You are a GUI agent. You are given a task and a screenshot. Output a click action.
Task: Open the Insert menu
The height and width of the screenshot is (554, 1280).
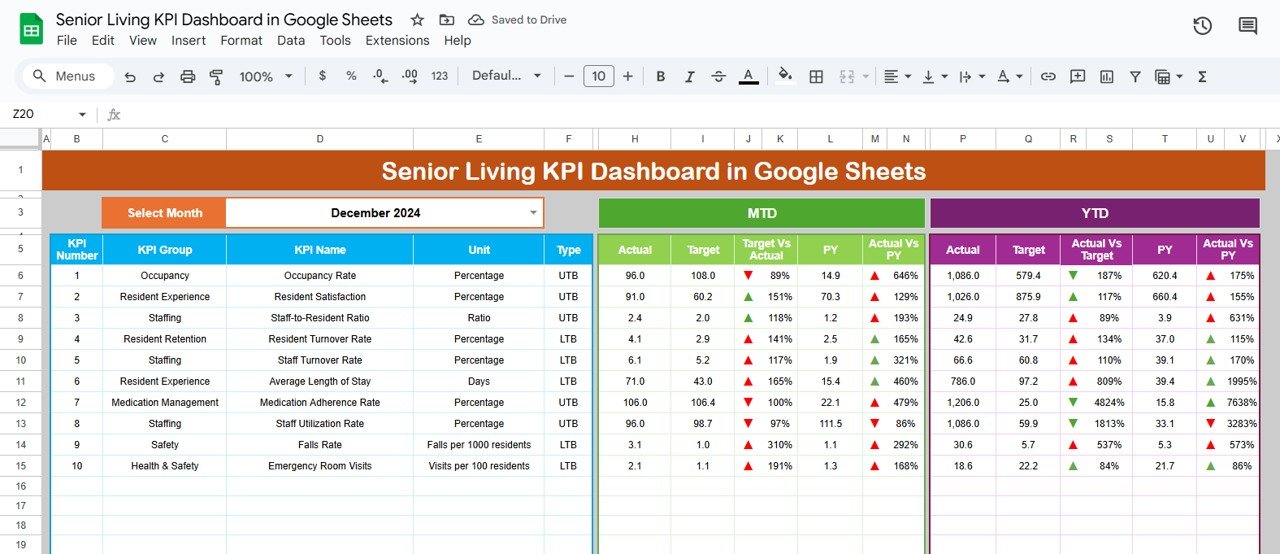[x=188, y=41]
